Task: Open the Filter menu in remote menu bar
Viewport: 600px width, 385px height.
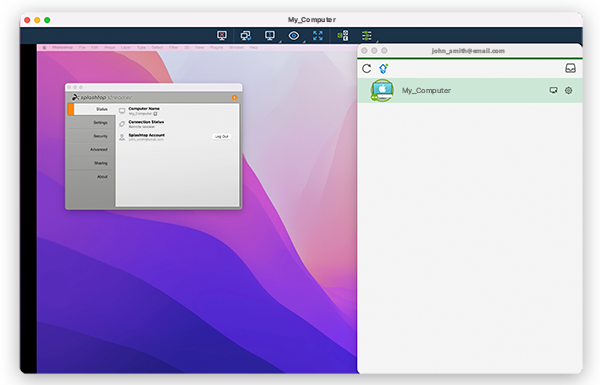Action: [x=173, y=47]
